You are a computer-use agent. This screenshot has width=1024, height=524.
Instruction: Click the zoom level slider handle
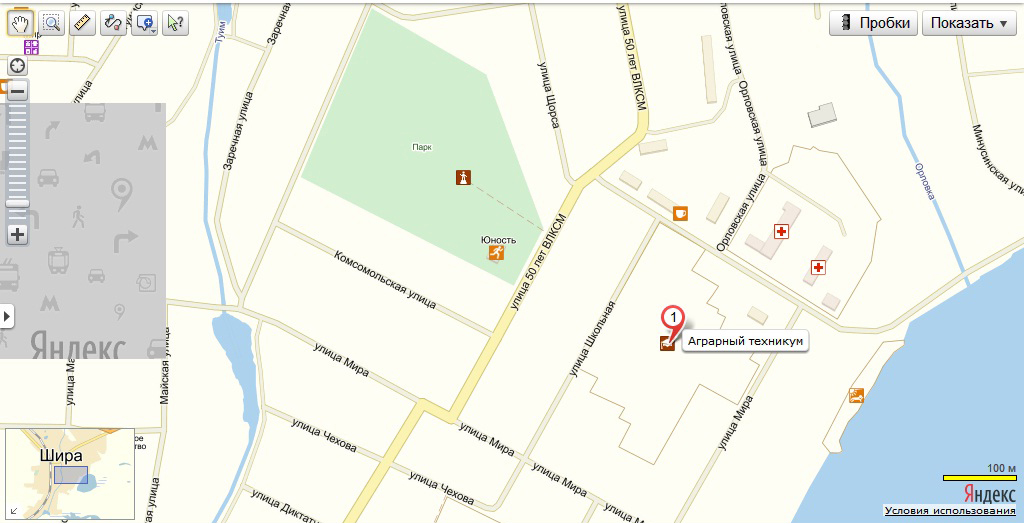point(18,203)
